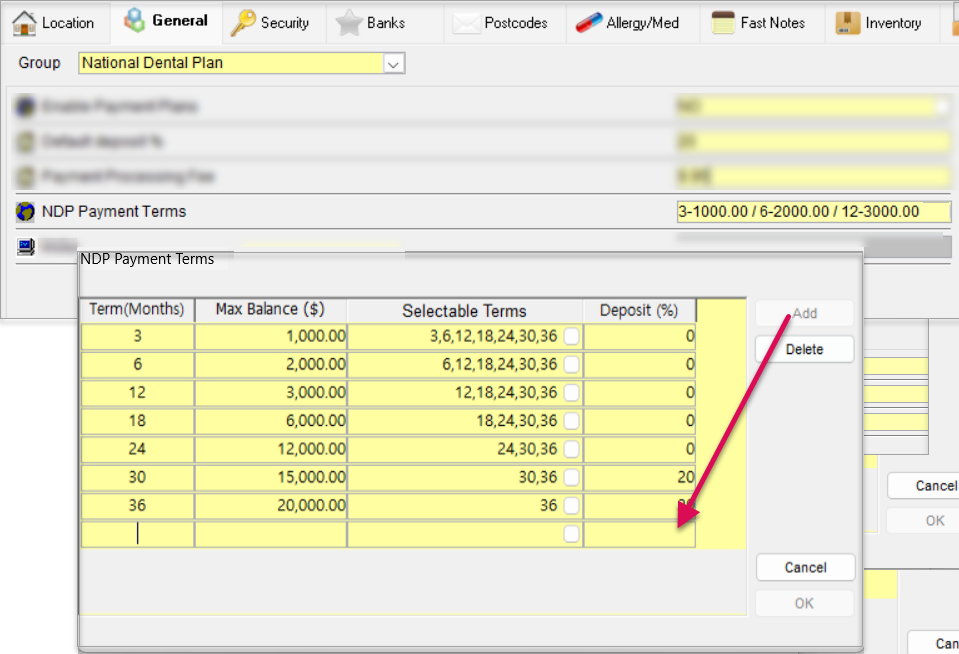The image size is (959, 654).
Task: Click the Selectable Terms text 18,24,30,36
Action: click(517, 421)
